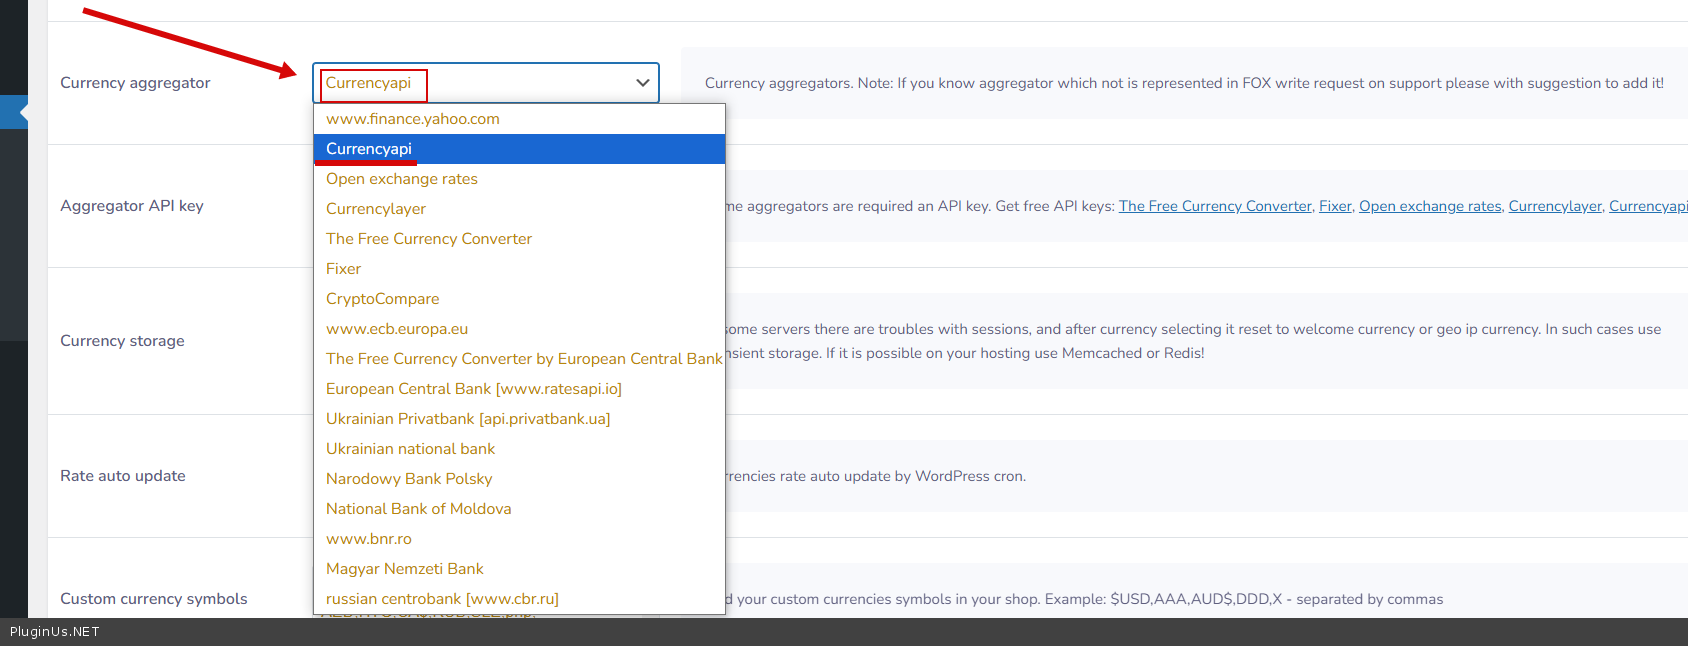Select www.ecb.europa.eu option
Viewport: 1688px width, 646px height.
click(x=397, y=329)
